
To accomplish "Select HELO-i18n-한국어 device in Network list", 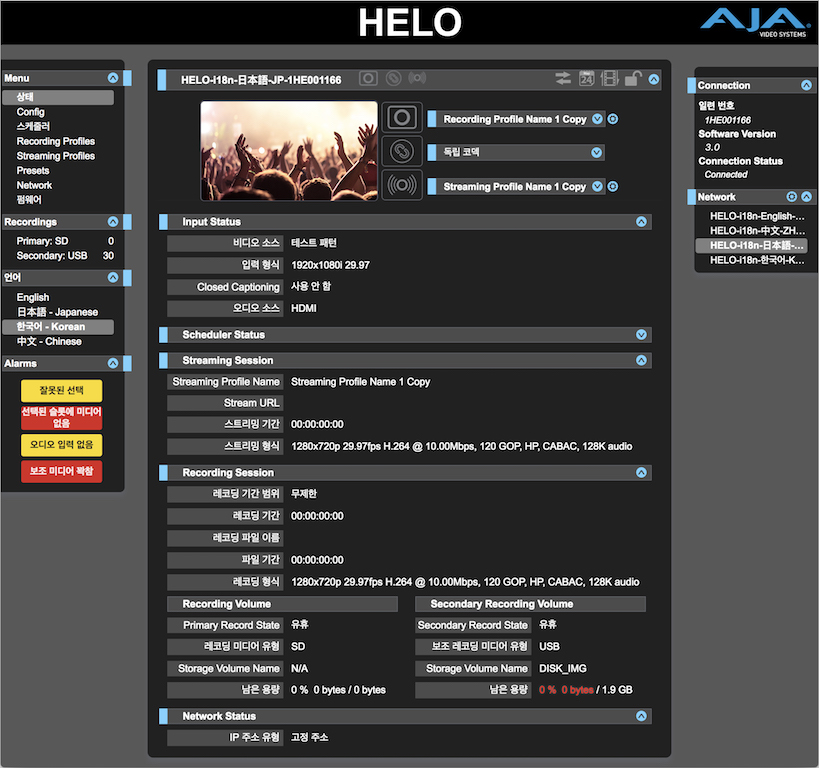I will 756,260.
